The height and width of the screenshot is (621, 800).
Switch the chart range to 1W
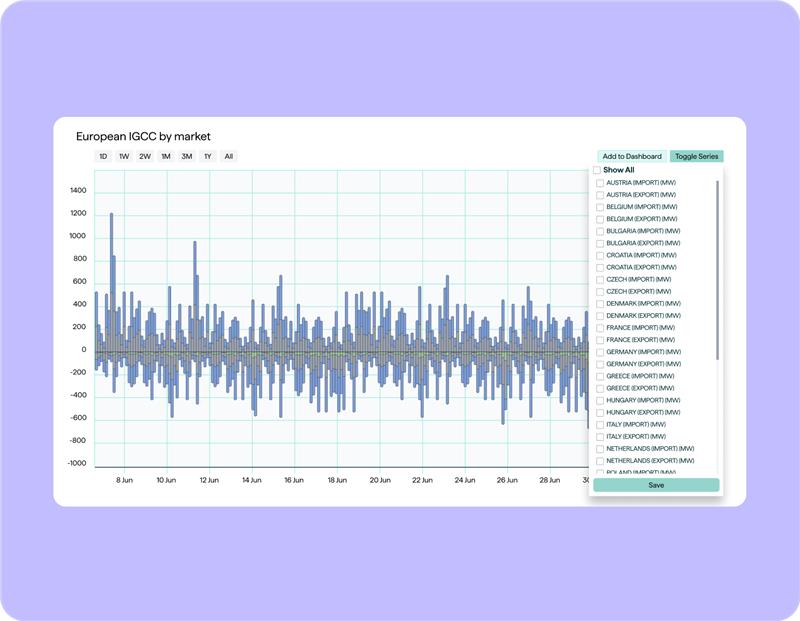coord(124,157)
